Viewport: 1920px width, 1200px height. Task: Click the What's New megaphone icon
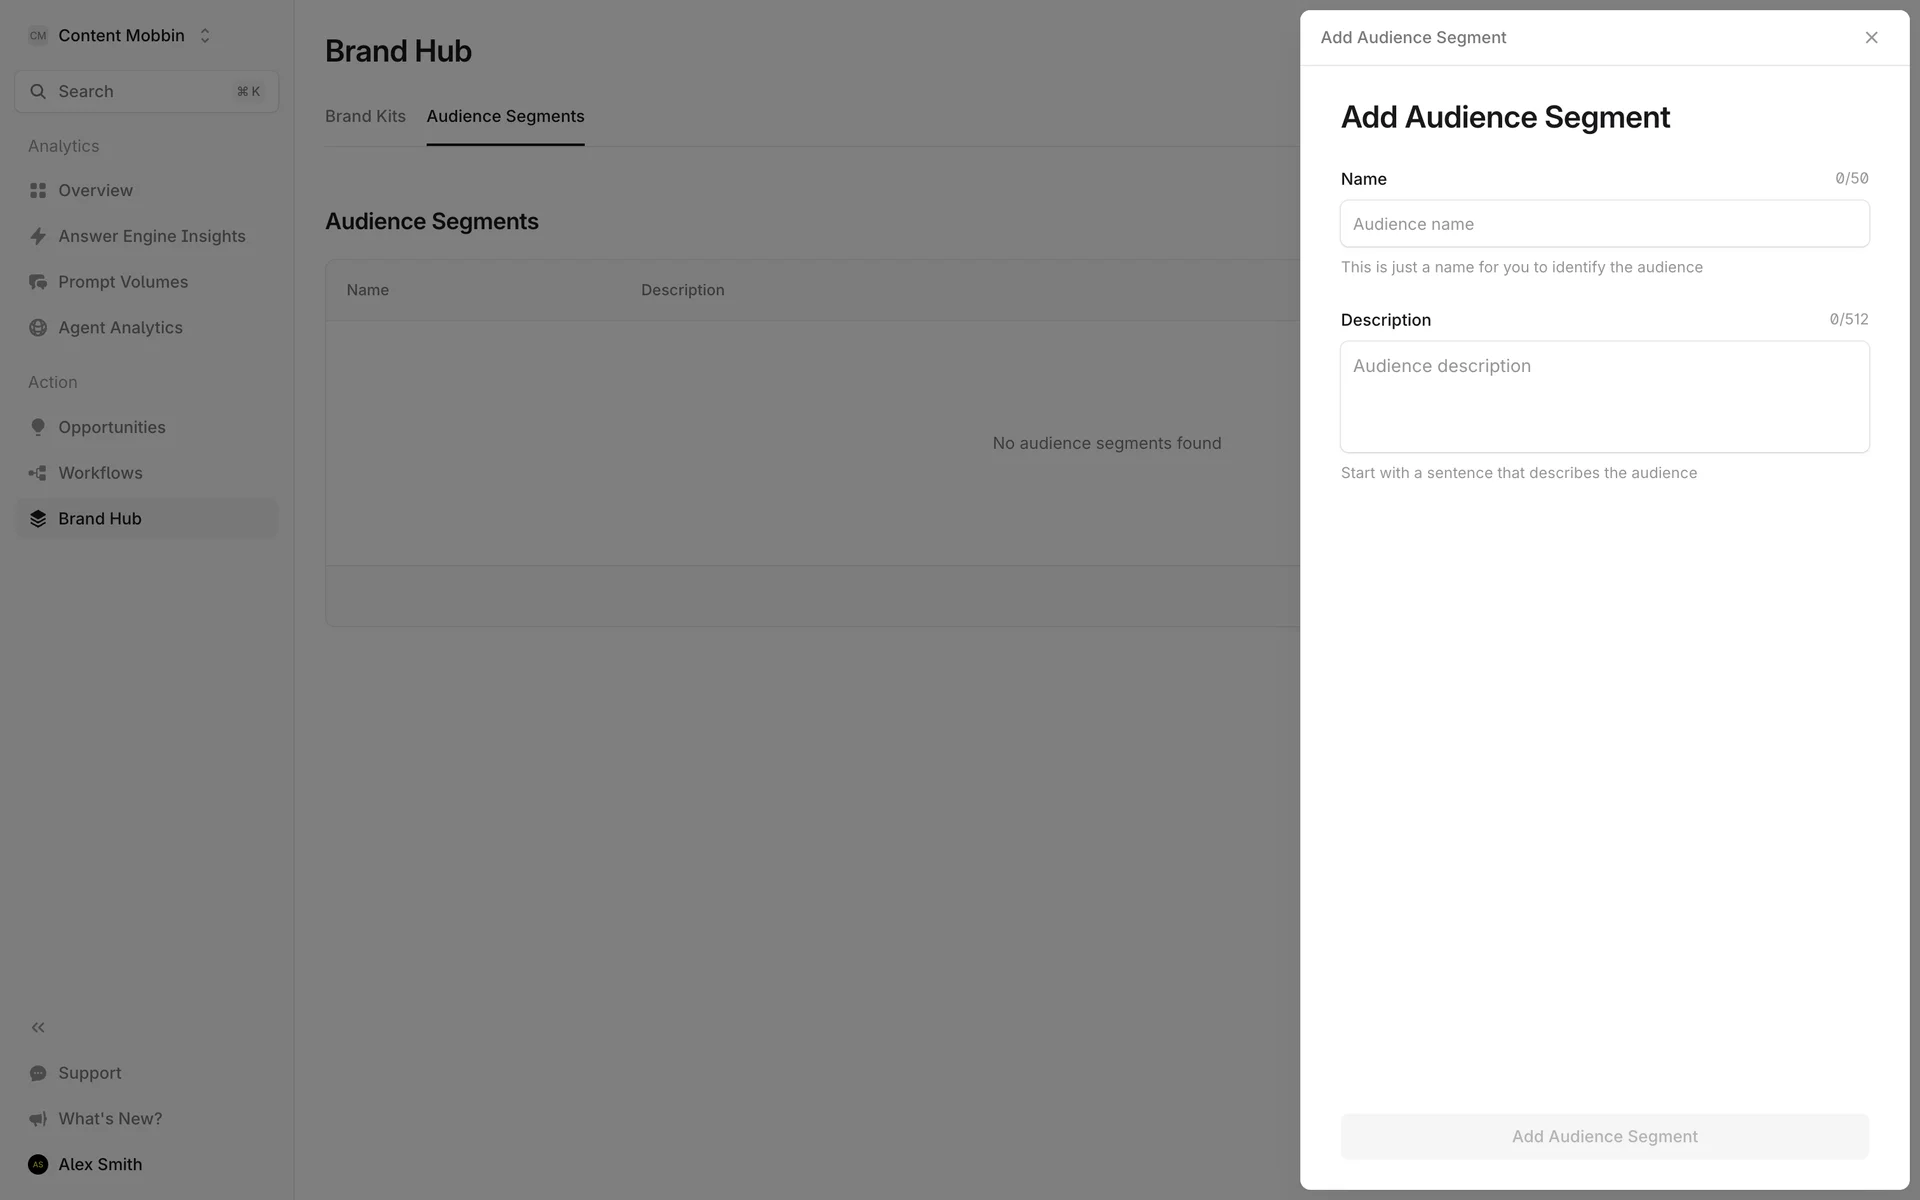38,1119
